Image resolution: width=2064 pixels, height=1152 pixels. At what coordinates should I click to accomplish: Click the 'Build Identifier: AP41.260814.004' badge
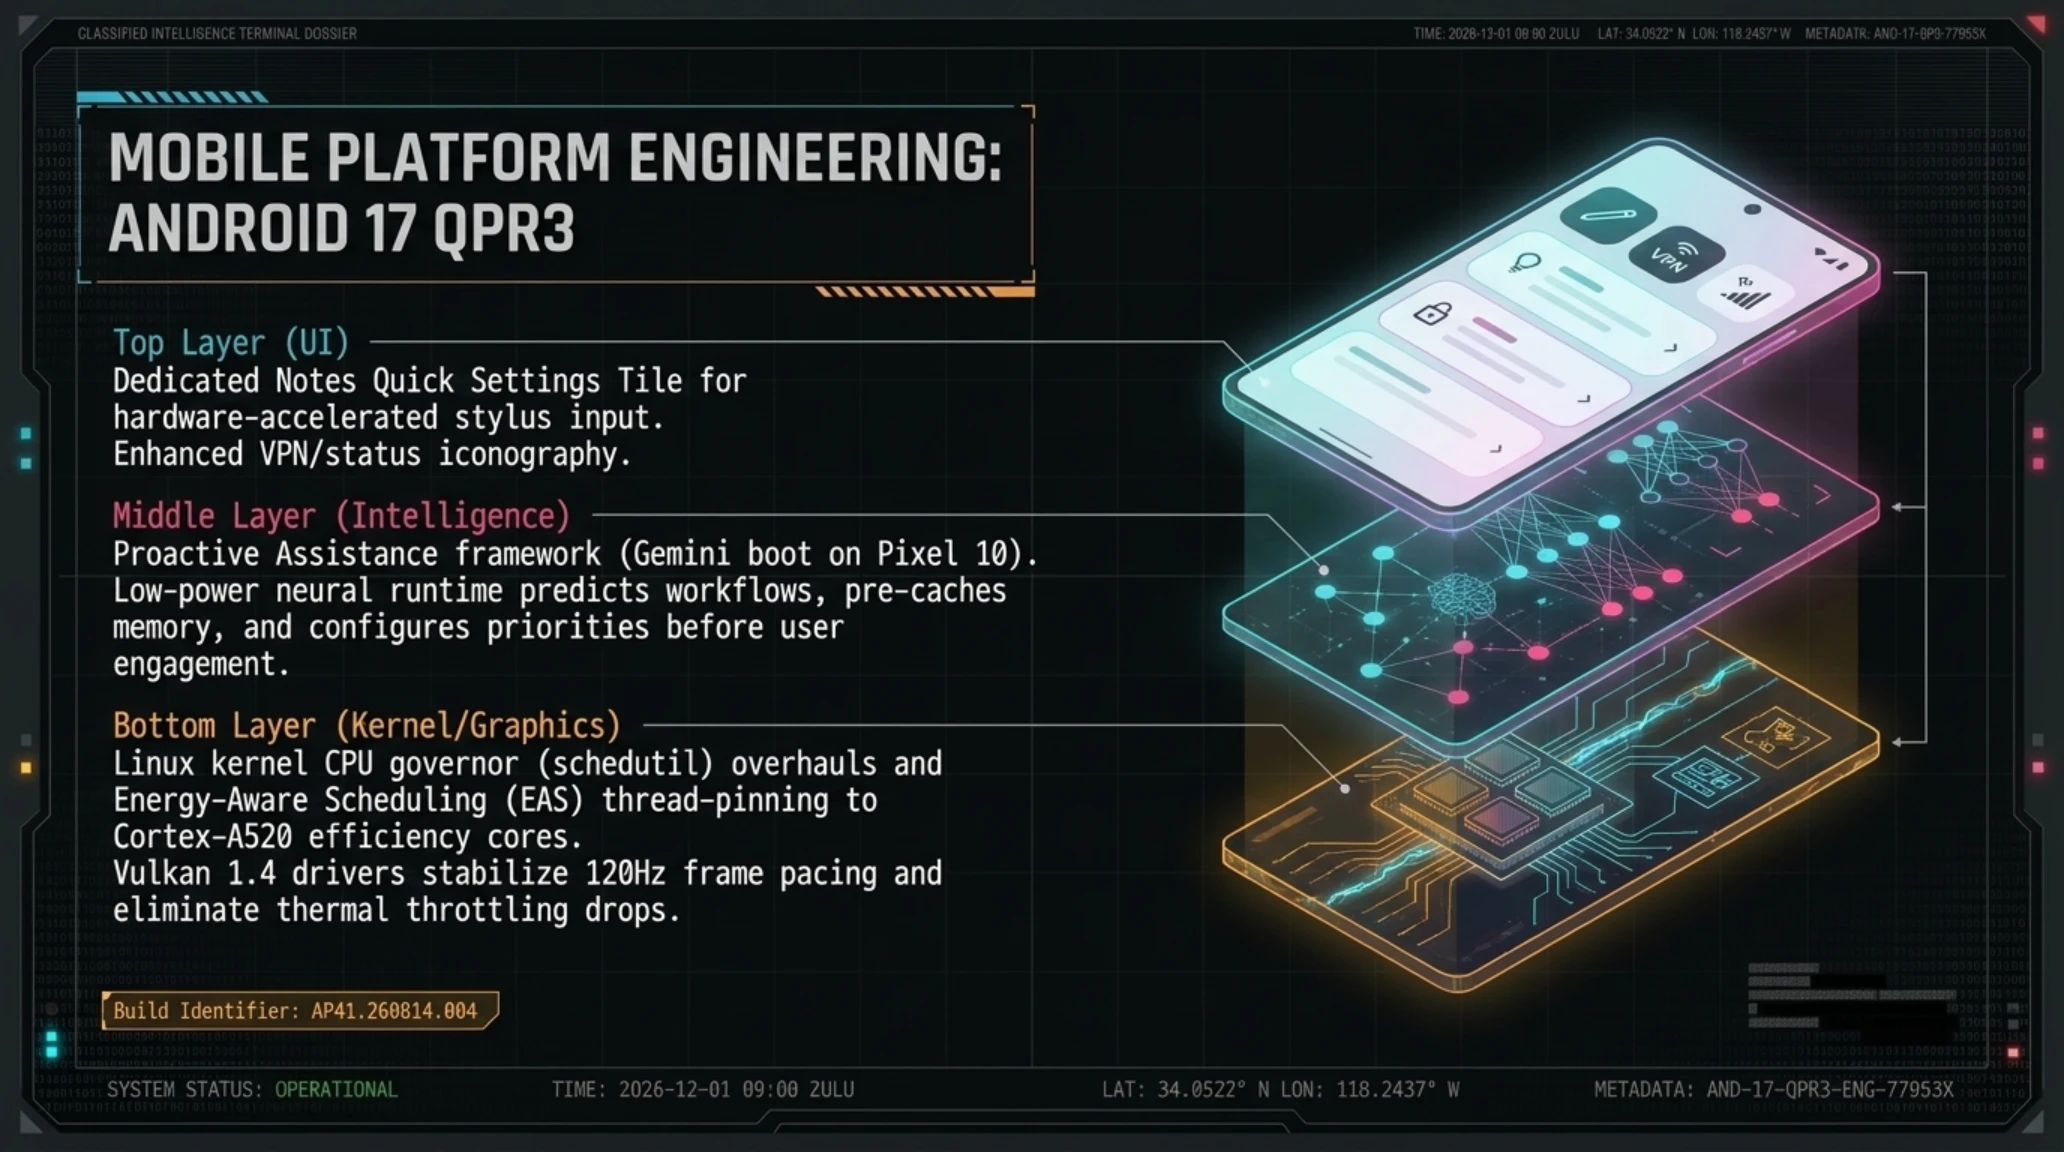[299, 1011]
